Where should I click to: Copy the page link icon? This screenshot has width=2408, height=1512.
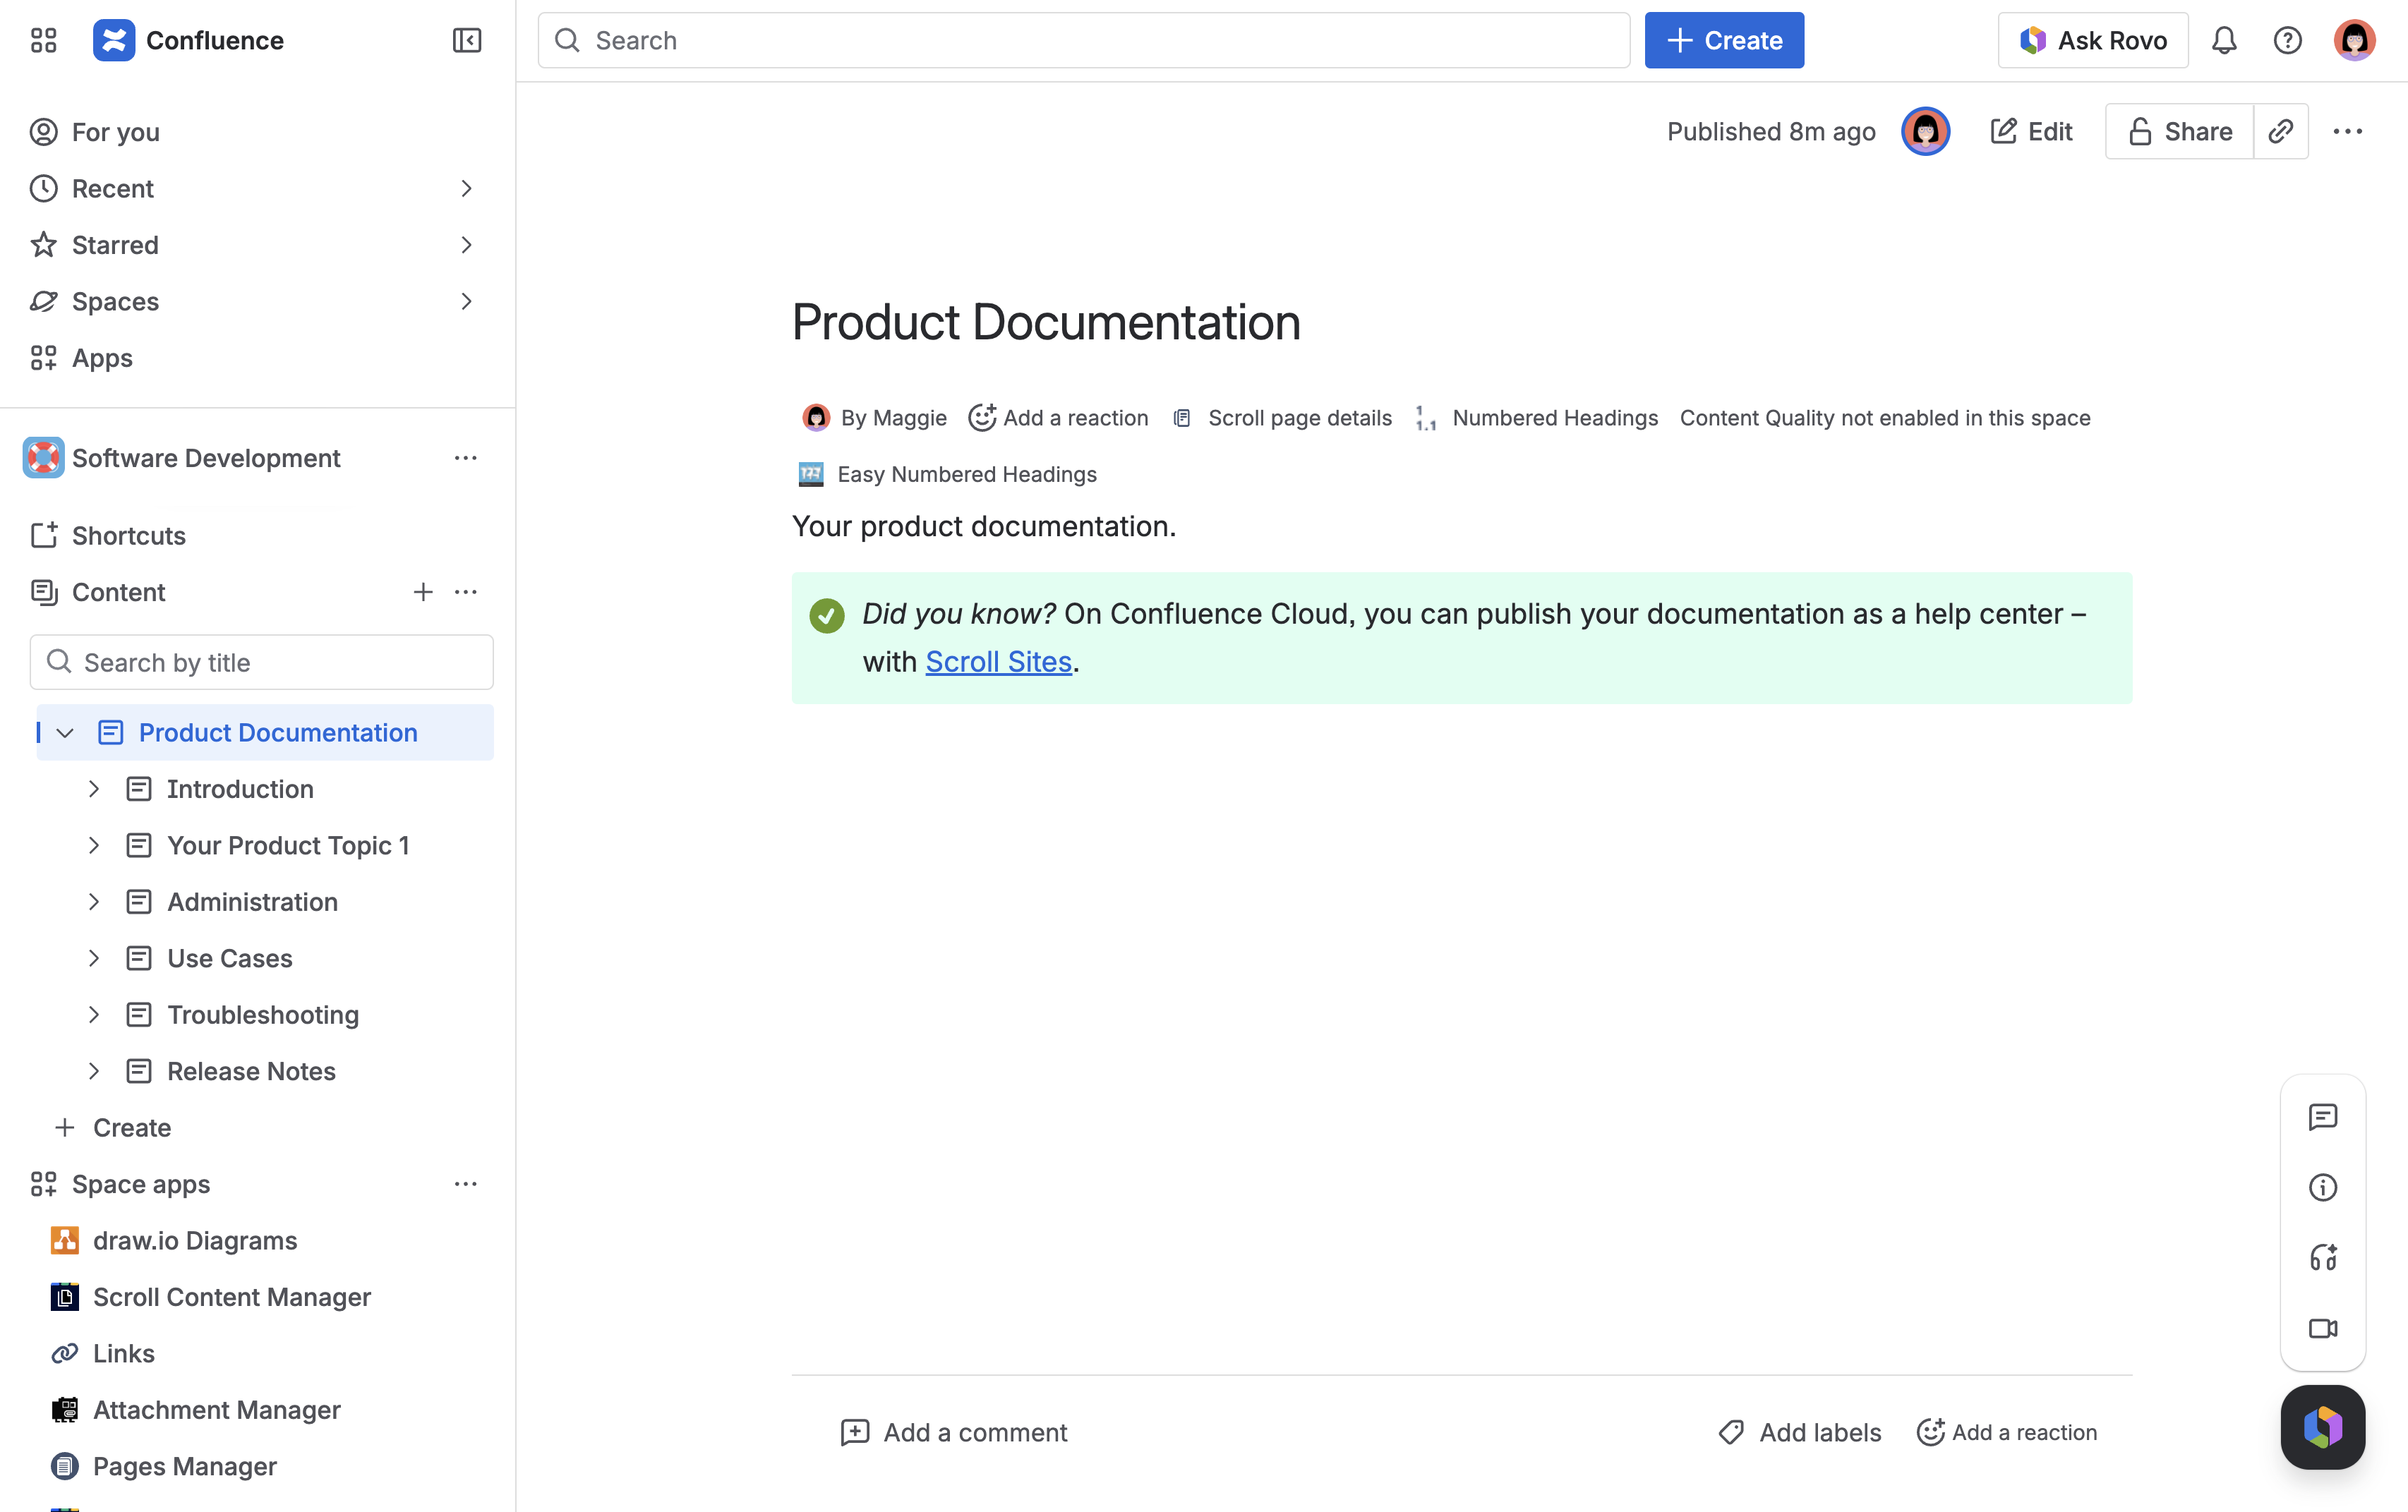tap(2281, 131)
